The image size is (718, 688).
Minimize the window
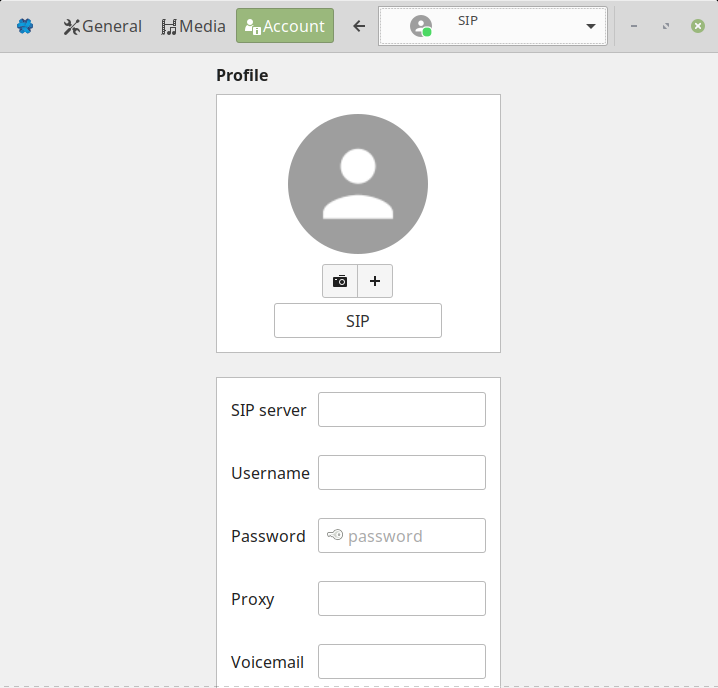click(634, 26)
